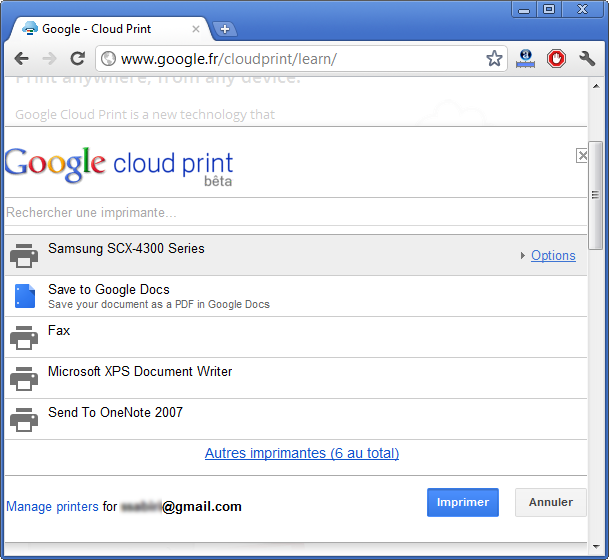Select Send To OneNote 2007
609x560 pixels.
(x=296, y=419)
